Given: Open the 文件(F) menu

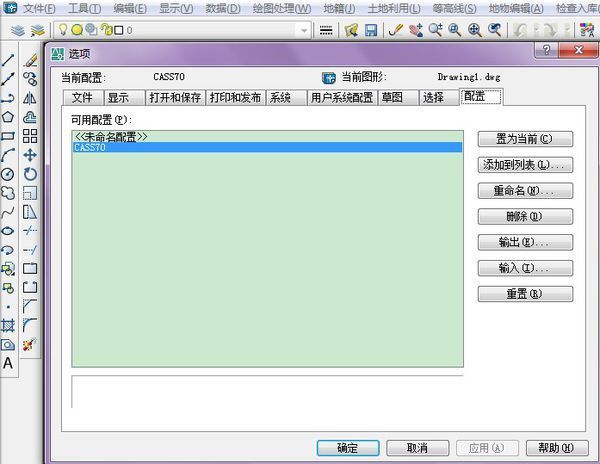Looking at the screenshot, I should point(39,8).
